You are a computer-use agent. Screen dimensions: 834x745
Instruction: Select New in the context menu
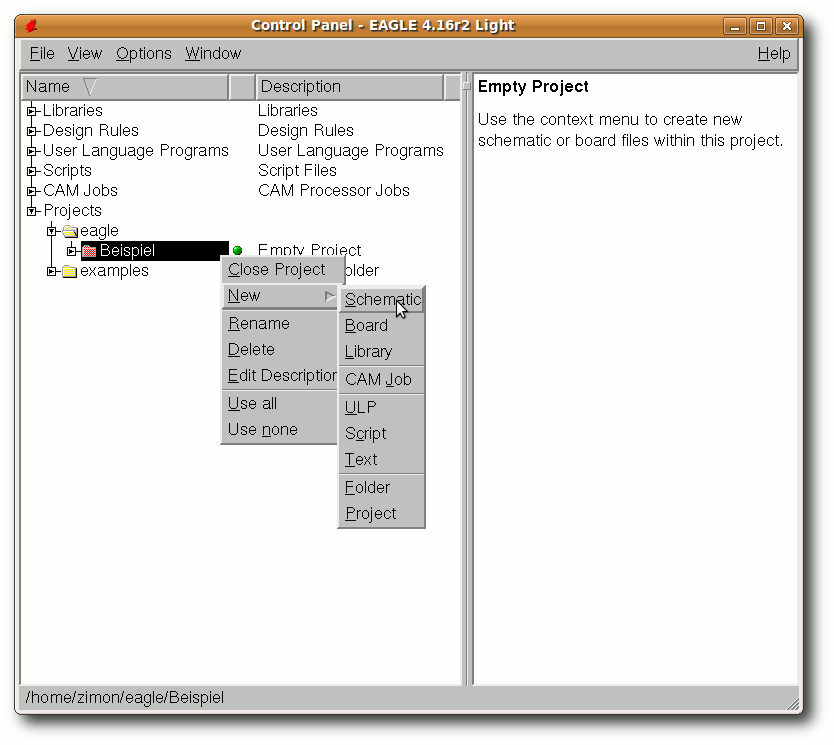point(280,296)
